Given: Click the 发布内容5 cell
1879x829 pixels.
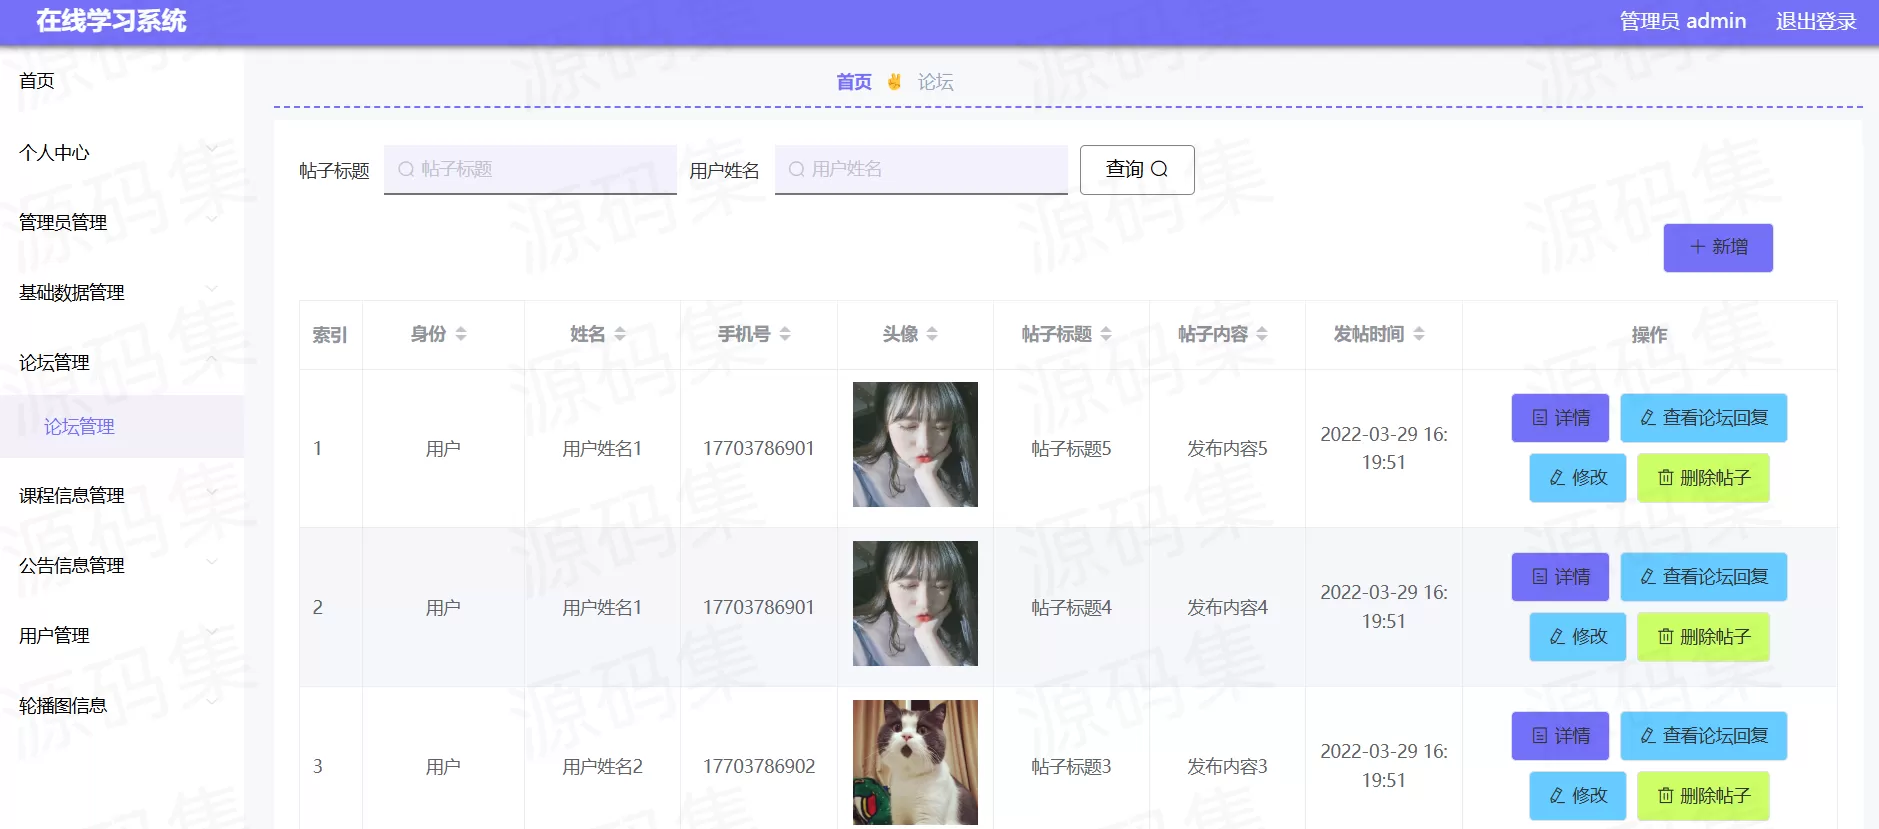Looking at the screenshot, I should 1227,449.
